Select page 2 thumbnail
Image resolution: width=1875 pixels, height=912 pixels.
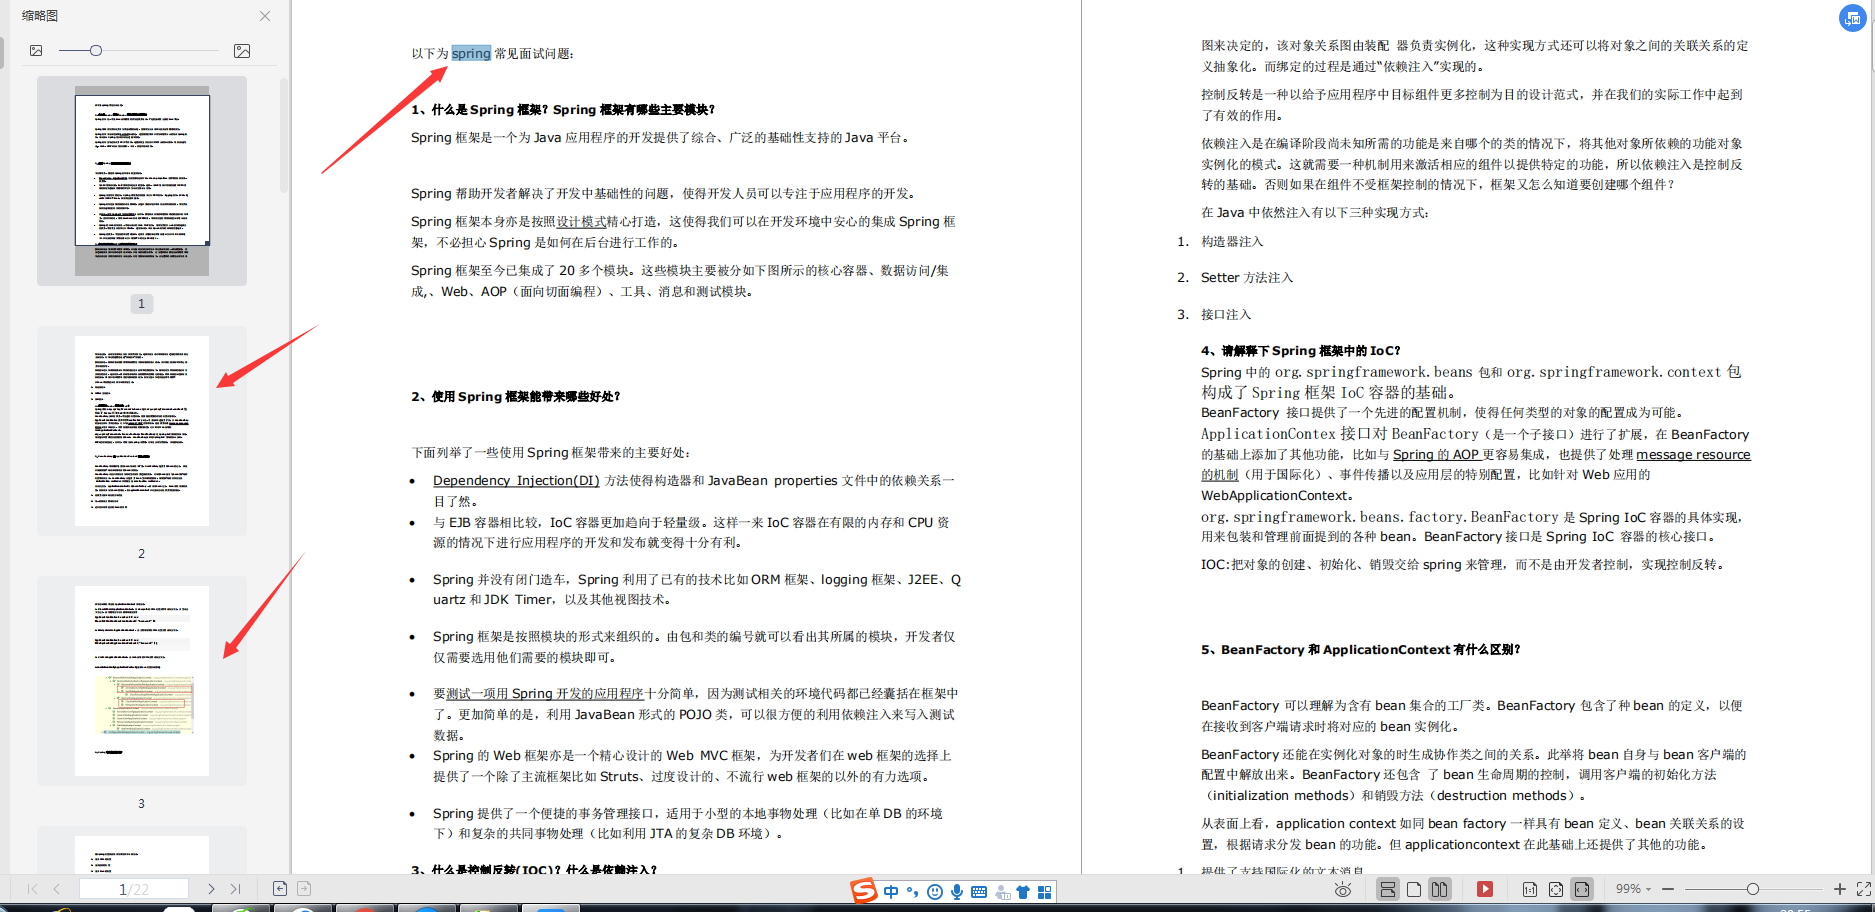pyautogui.click(x=142, y=431)
